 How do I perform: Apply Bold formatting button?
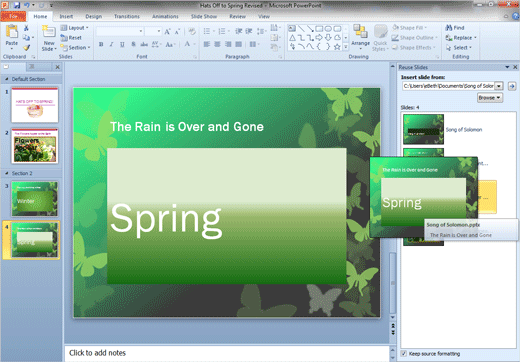[101, 44]
